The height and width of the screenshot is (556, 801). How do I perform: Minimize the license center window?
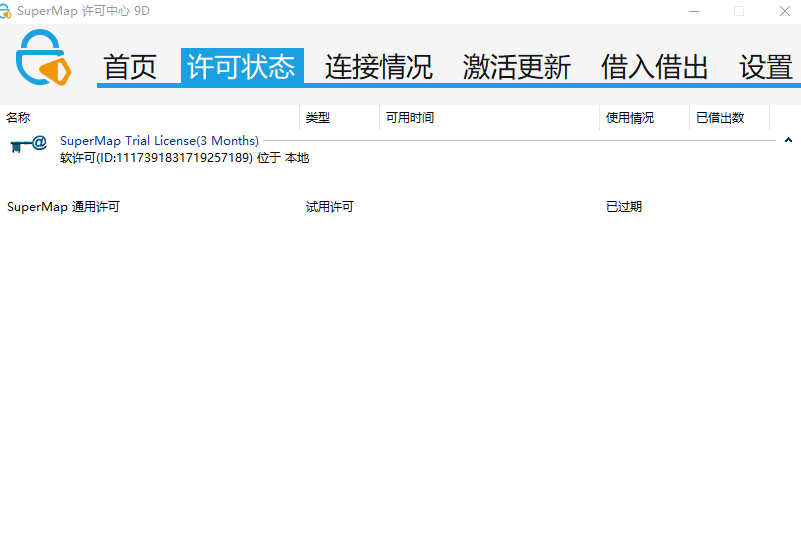coord(694,11)
